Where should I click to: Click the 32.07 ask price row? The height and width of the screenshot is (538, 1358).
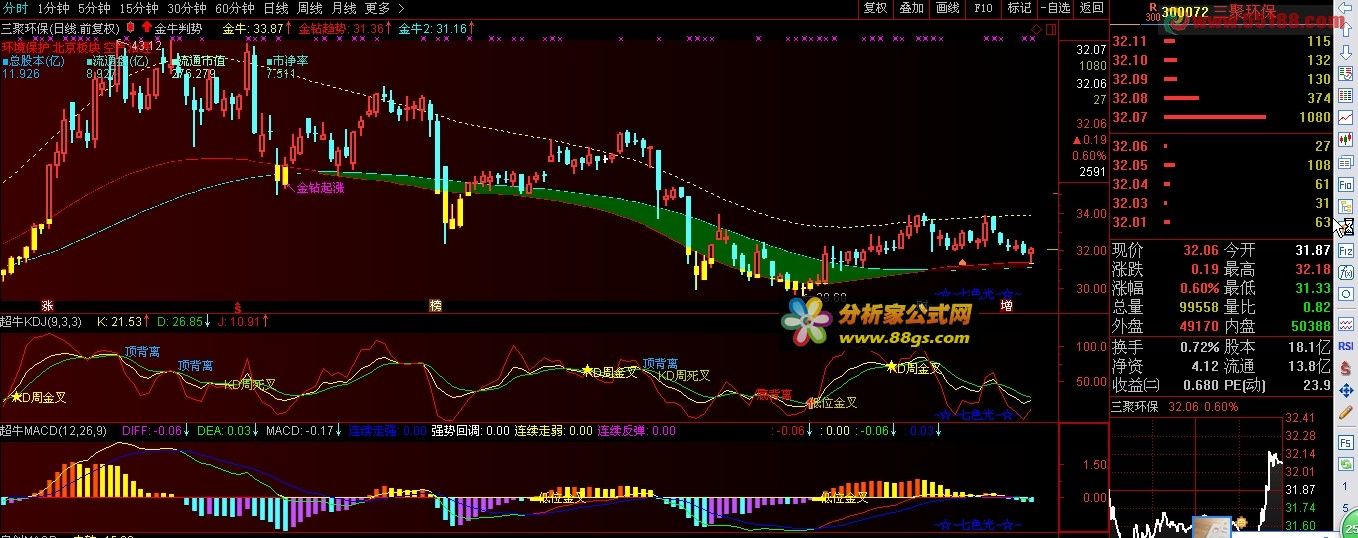pos(1222,117)
